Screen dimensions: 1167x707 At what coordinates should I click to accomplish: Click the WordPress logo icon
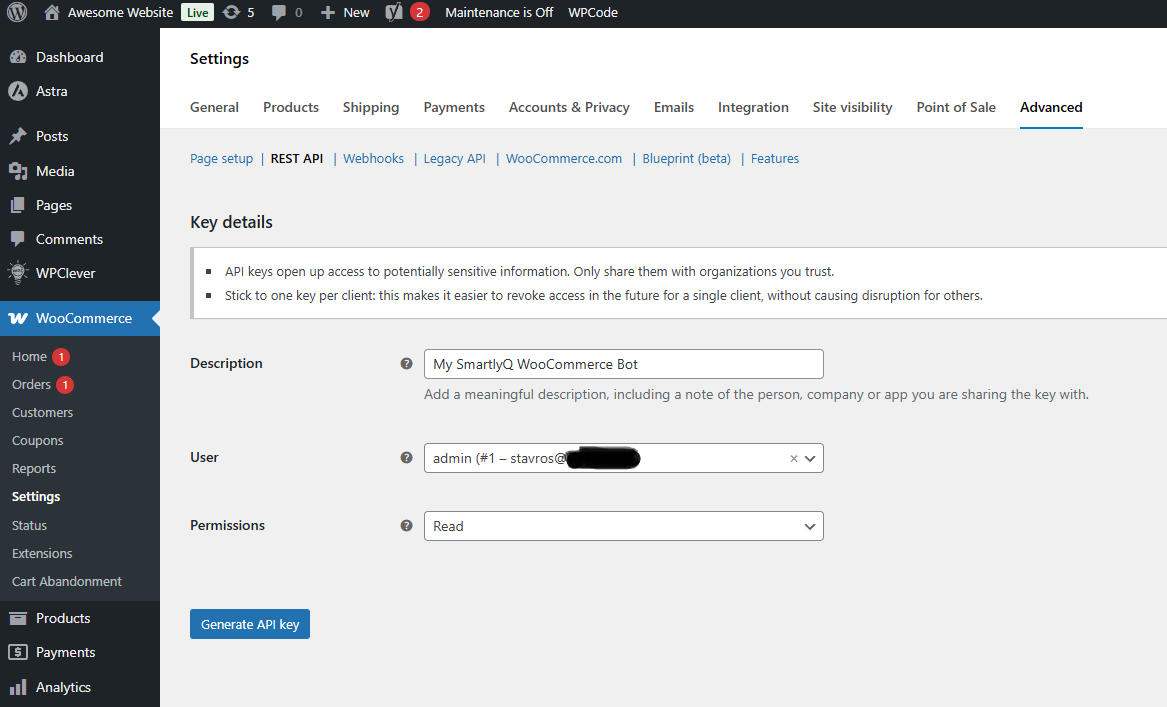point(17,12)
